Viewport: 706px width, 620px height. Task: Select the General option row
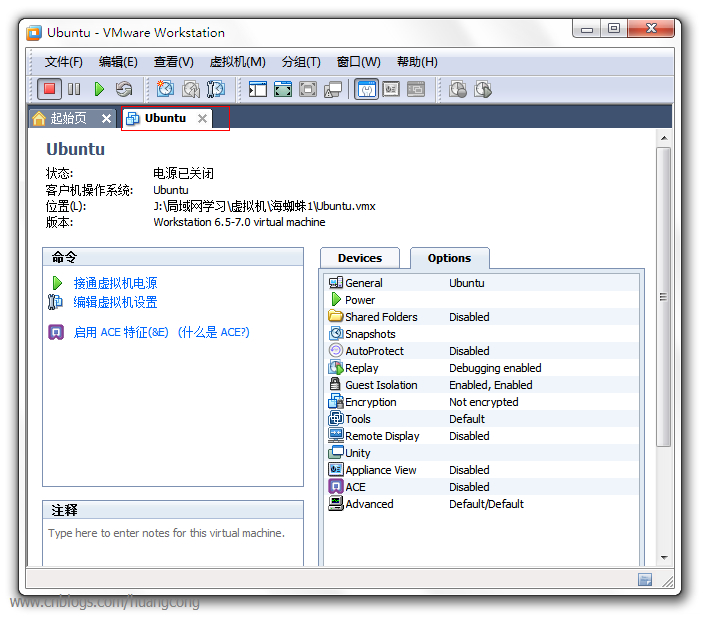(483, 283)
